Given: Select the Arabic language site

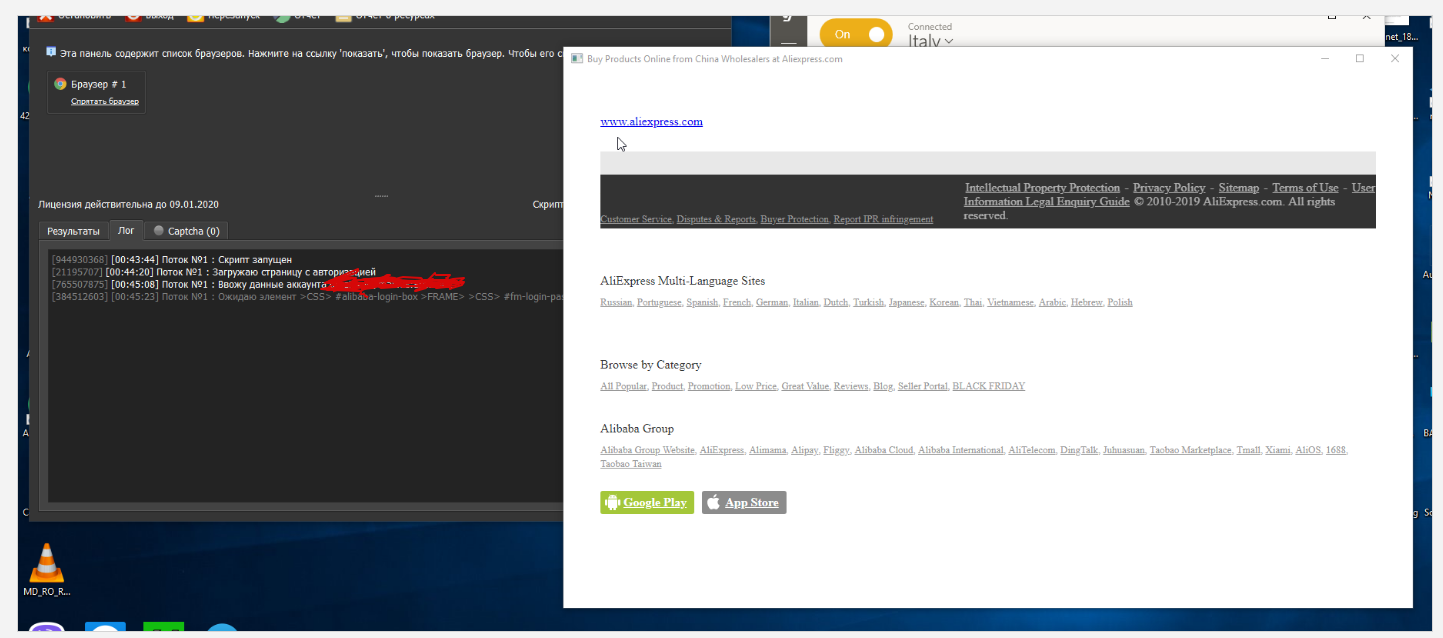Looking at the screenshot, I should 1052,302.
